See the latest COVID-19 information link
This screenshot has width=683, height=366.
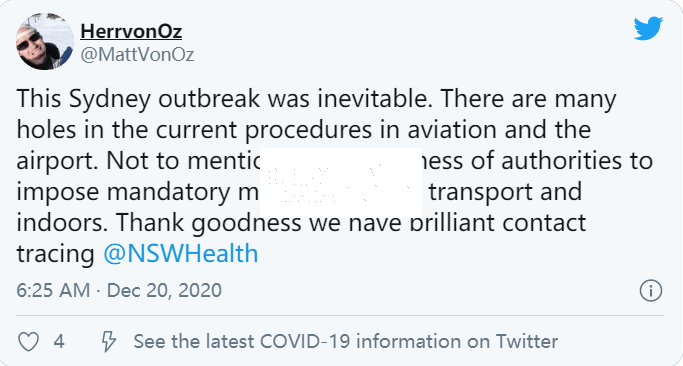click(345, 342)
